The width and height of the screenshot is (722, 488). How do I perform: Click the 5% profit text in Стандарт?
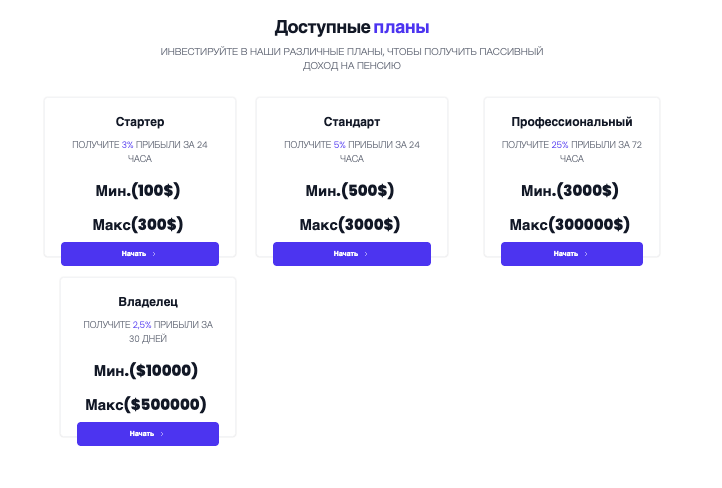(340, 145)
